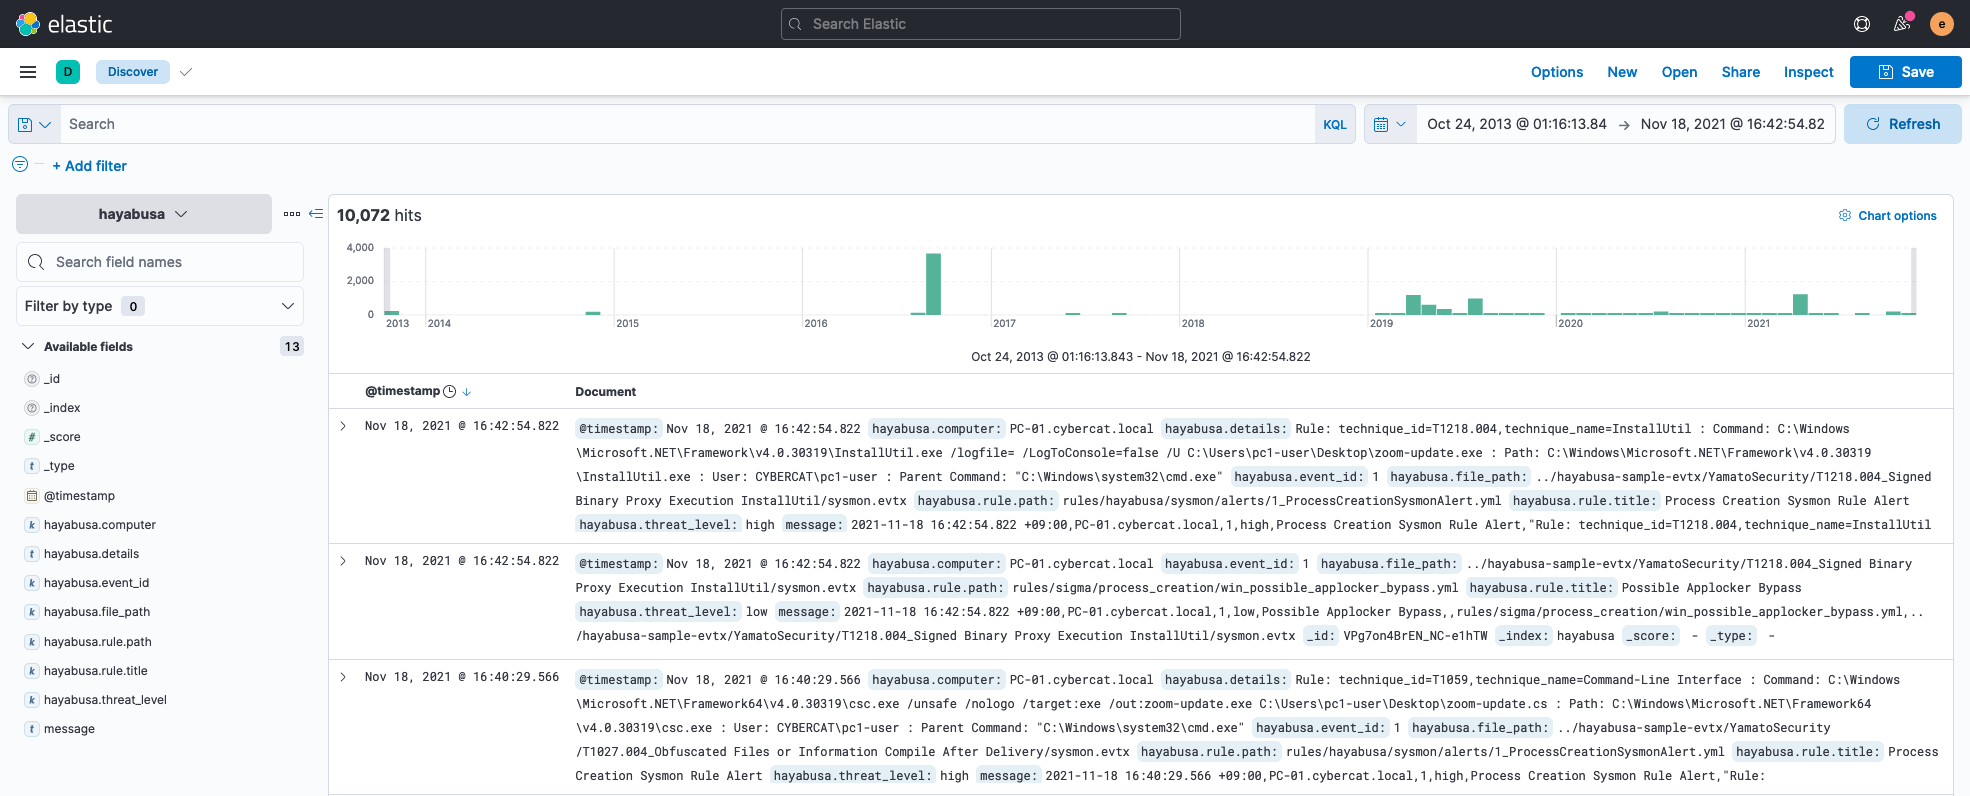Screen dimensions: 1970x796
Task: Click the Save button
Action: [1906, 72]
